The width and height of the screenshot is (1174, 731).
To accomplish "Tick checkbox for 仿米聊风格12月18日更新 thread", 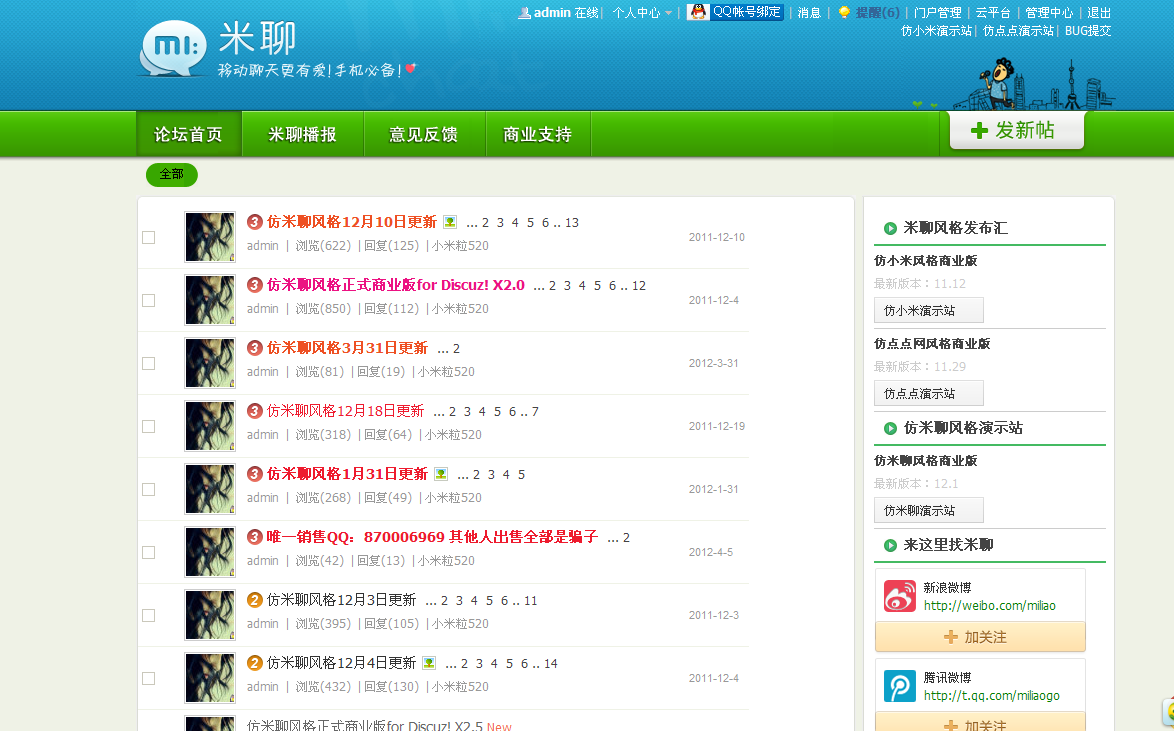I will [x=148, y=426].
